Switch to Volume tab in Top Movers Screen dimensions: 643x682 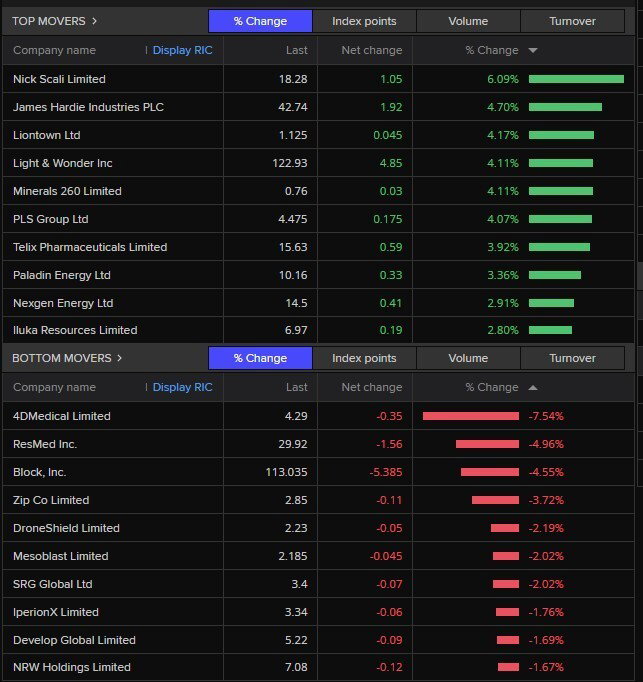click(x=468, y=21)
